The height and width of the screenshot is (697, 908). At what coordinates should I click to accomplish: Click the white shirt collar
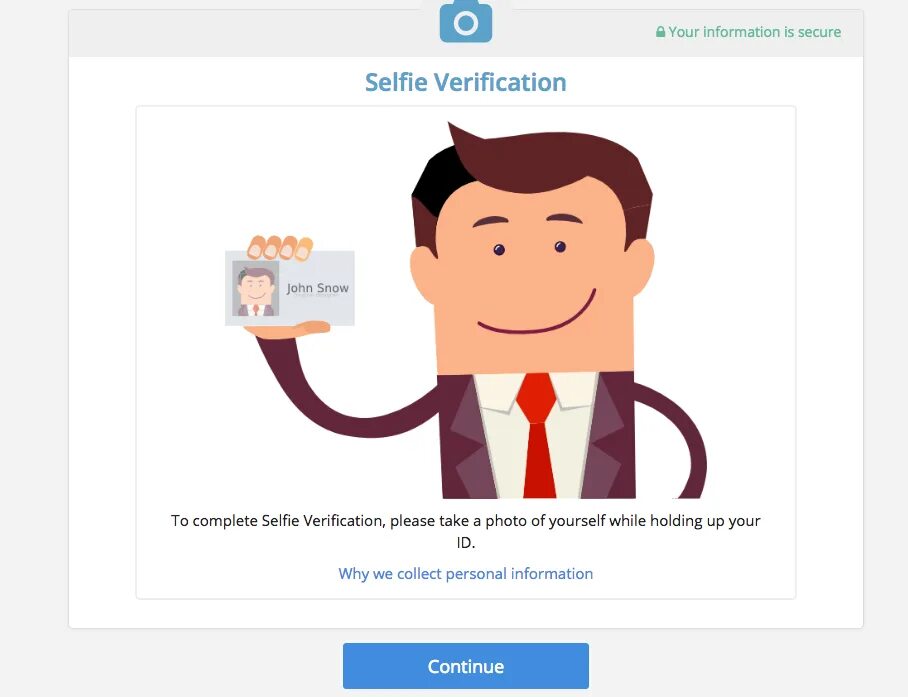(x=537, y=392)
